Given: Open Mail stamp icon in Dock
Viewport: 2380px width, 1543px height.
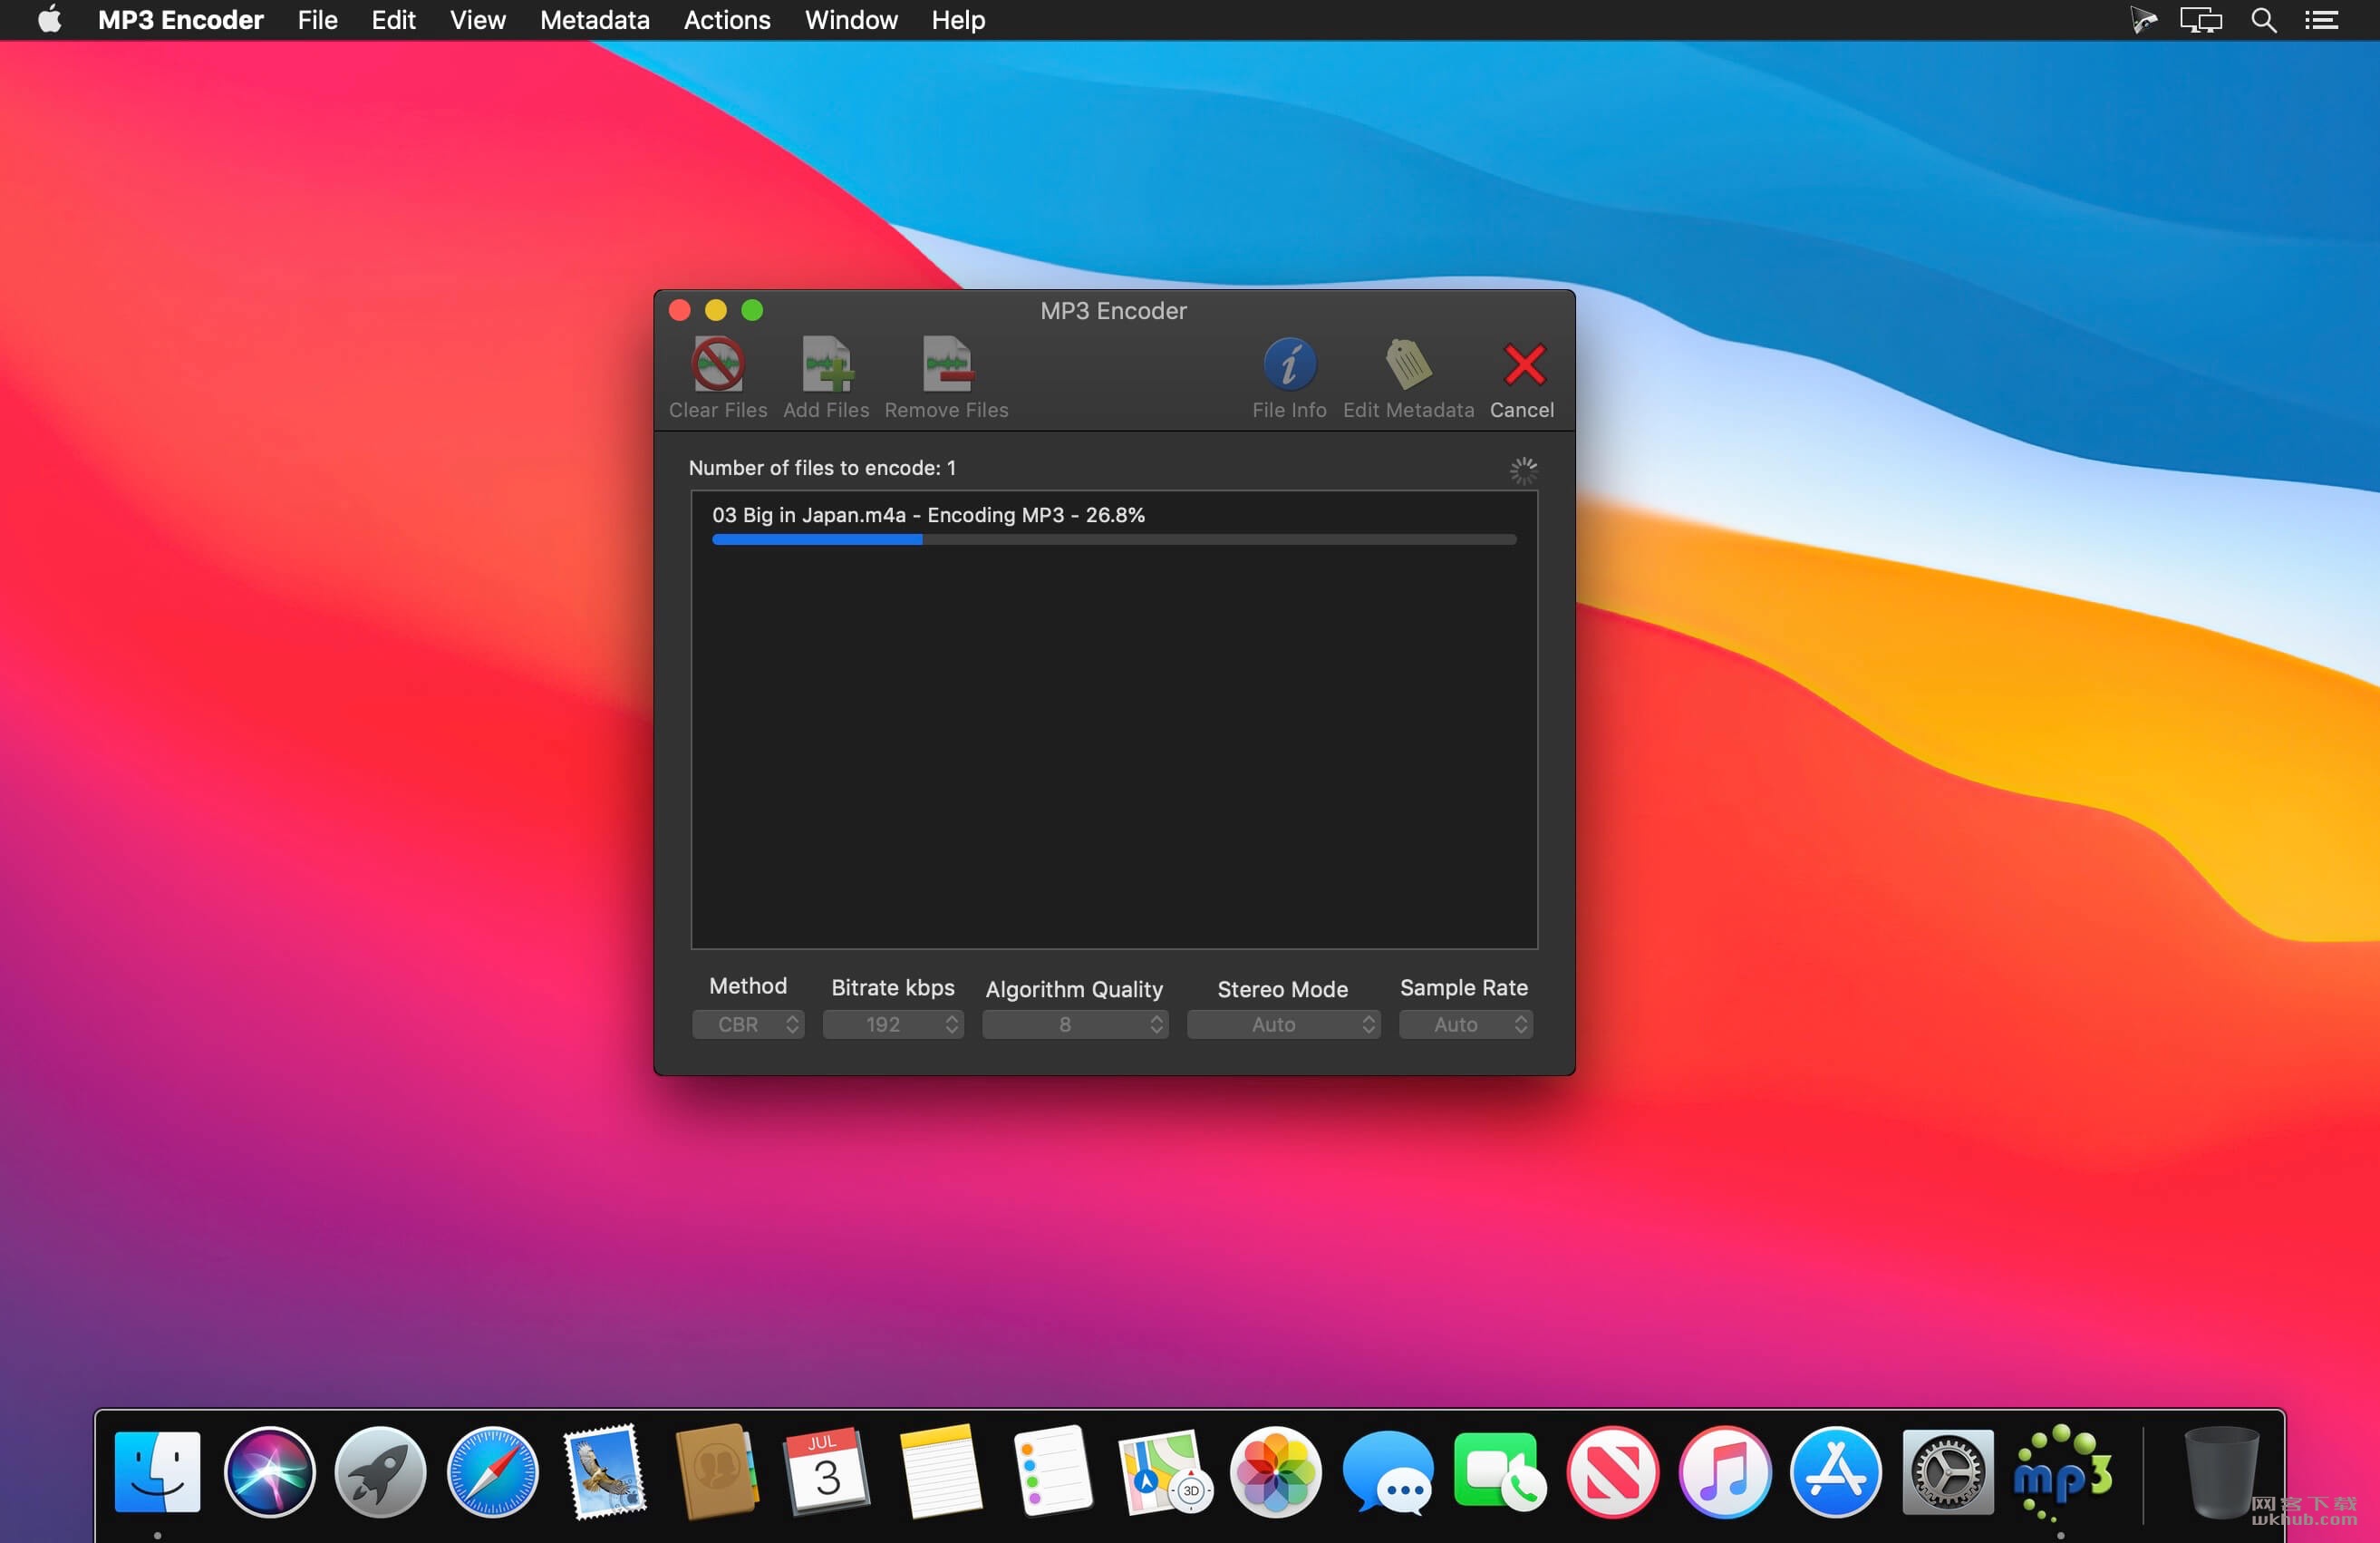Looking at the screenshot, I should point(605,1472).
